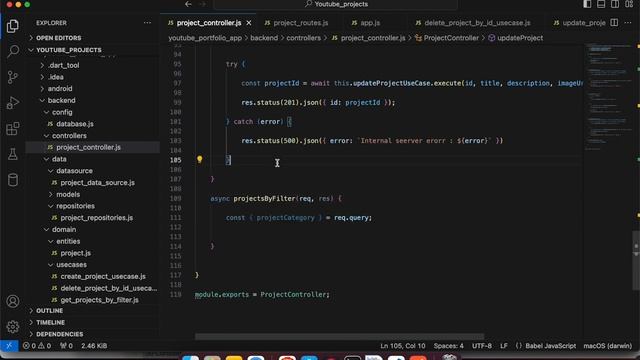
Task: Change indentation via Spaces: 4
Action: pos(449,346)
